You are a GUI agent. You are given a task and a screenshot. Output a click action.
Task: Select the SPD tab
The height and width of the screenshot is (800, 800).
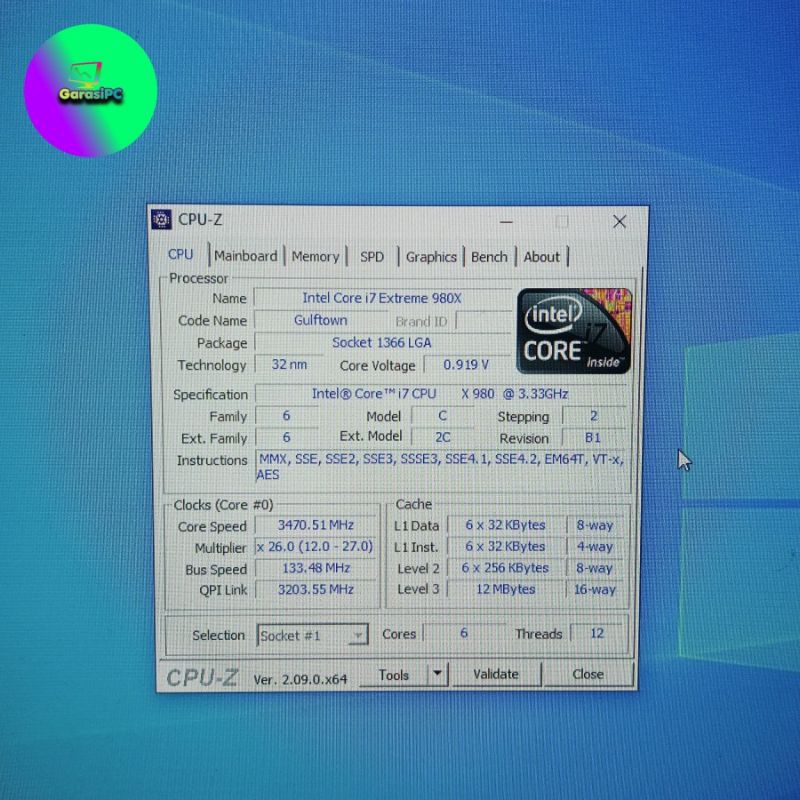pyautogui.click(x=372, y=257)
